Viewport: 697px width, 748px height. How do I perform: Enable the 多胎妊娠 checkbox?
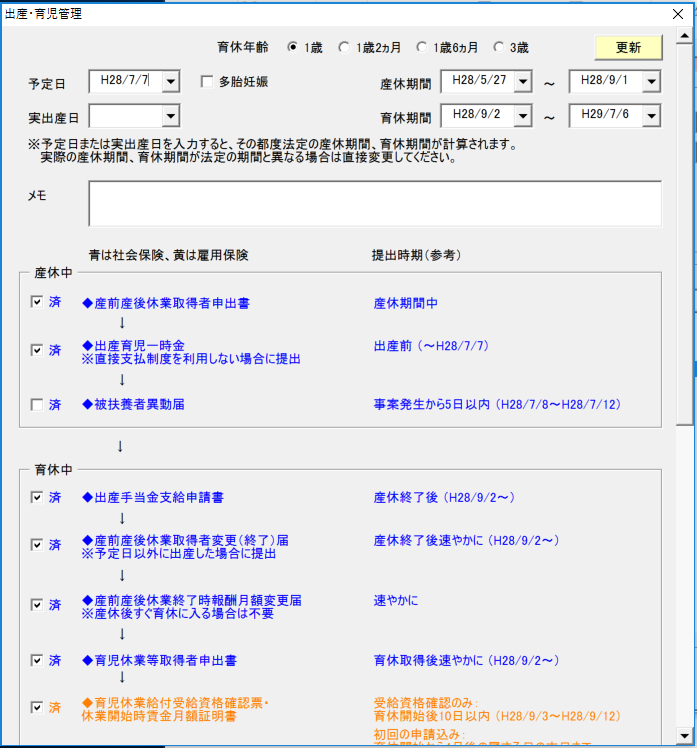(207, 82)
